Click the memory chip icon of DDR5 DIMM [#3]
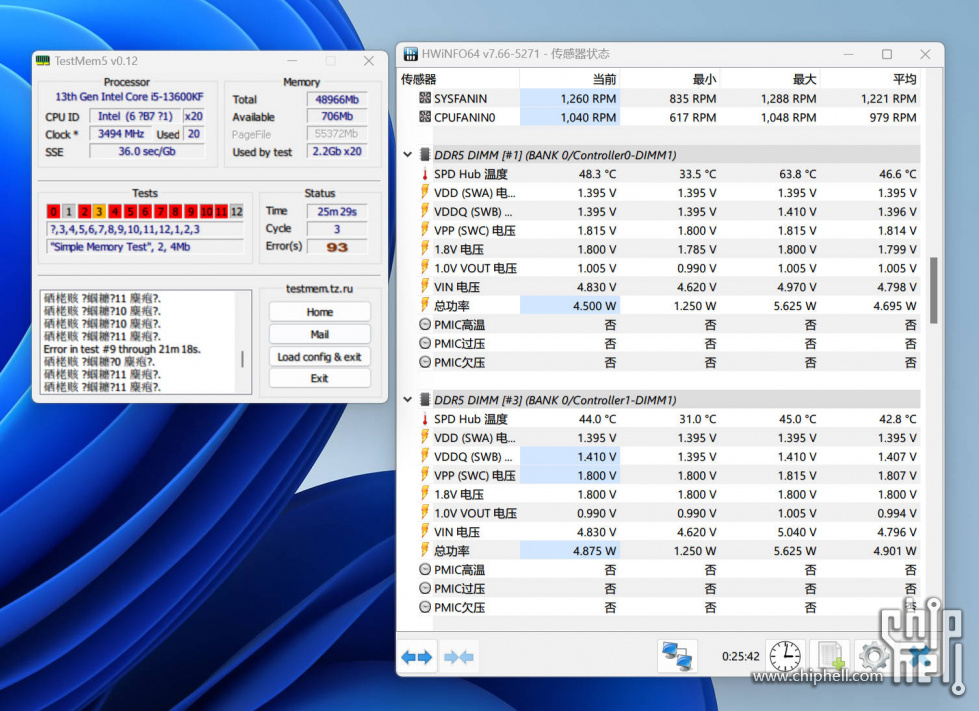 pyautogui.click(x=425, y=400)
